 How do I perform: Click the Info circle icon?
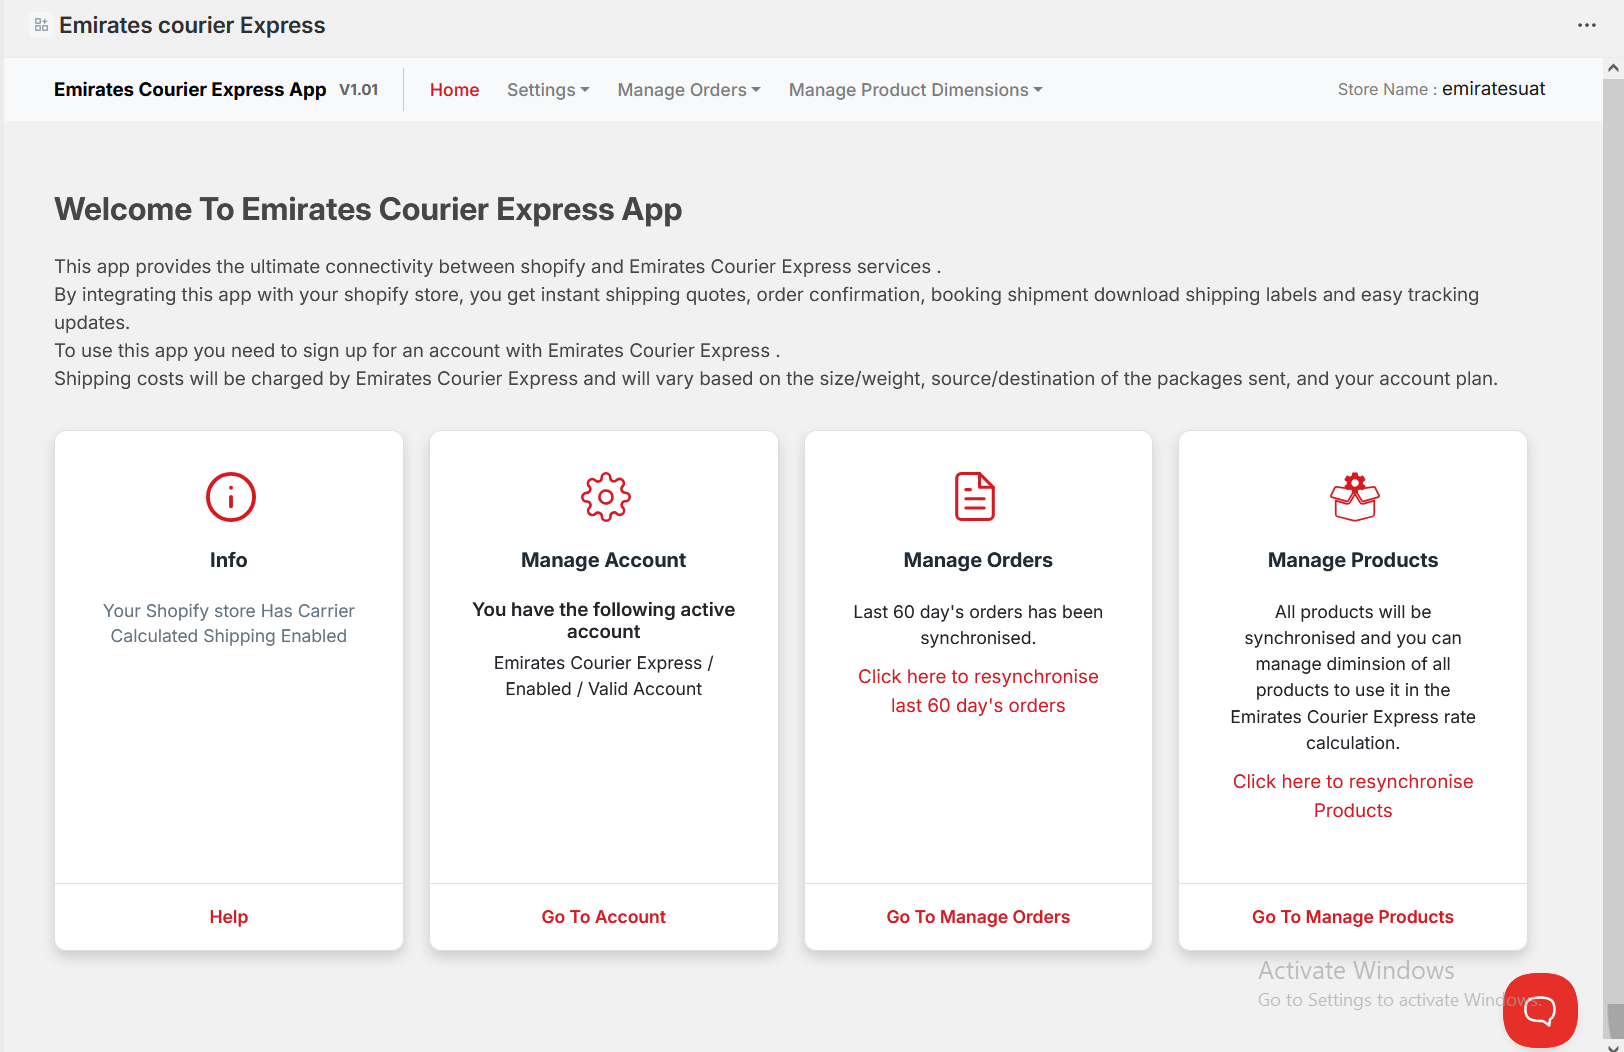pyautogui.click(x=230, y=497)
